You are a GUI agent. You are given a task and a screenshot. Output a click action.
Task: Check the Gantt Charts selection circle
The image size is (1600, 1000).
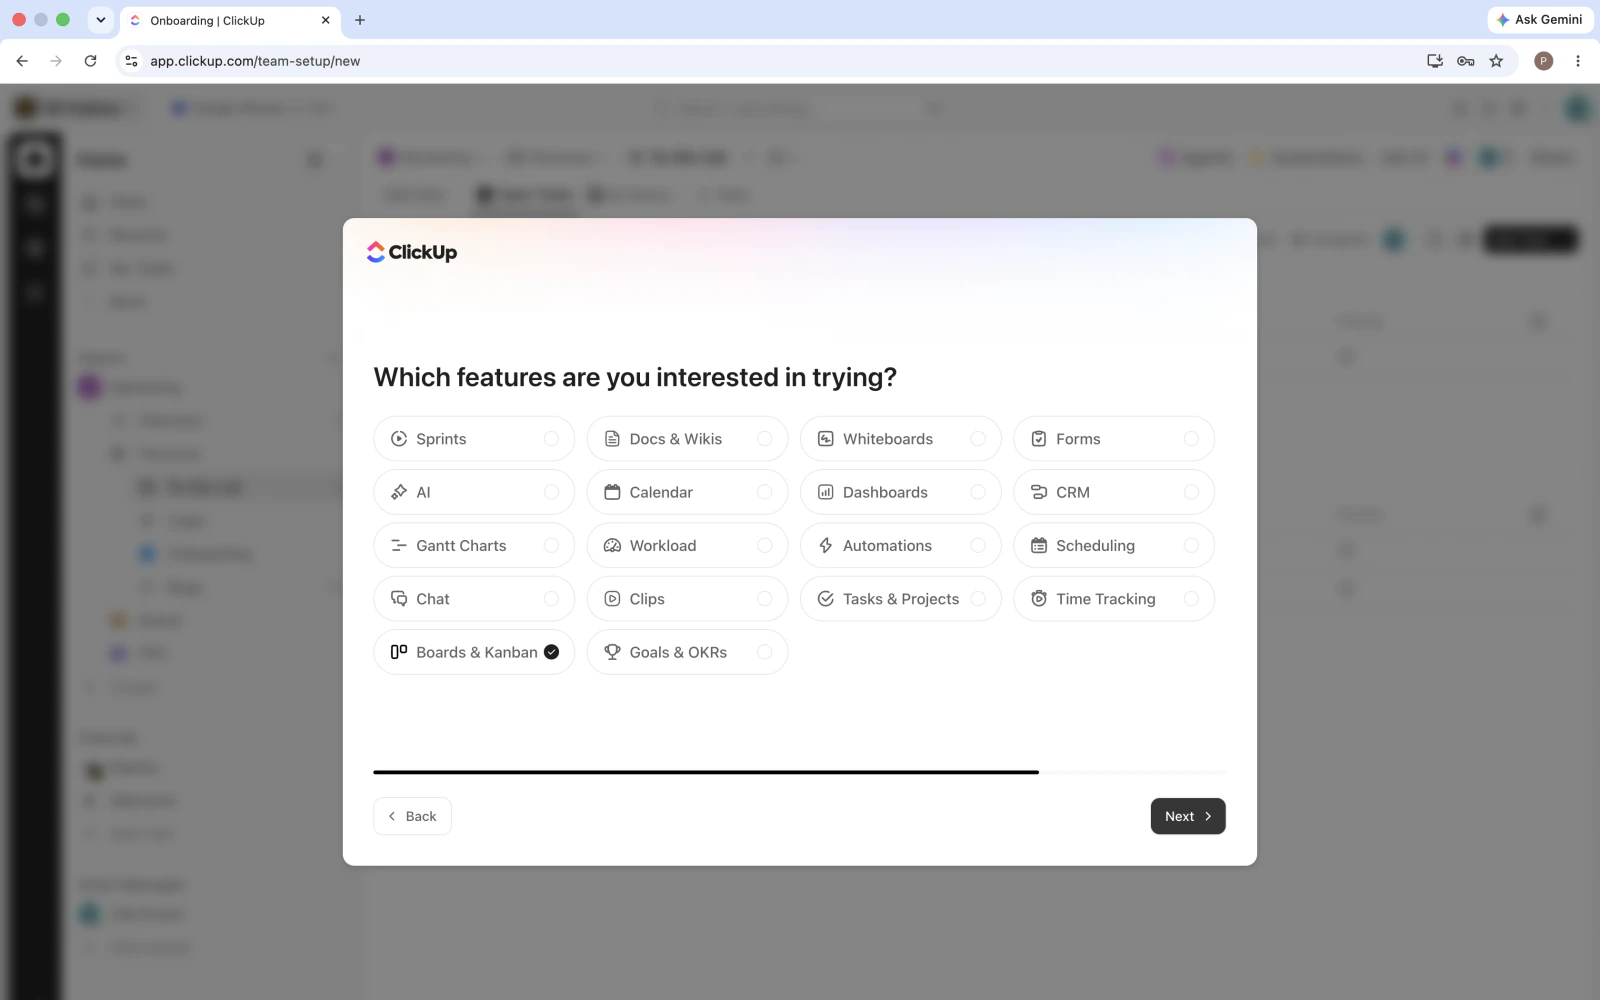click(551, 546)
